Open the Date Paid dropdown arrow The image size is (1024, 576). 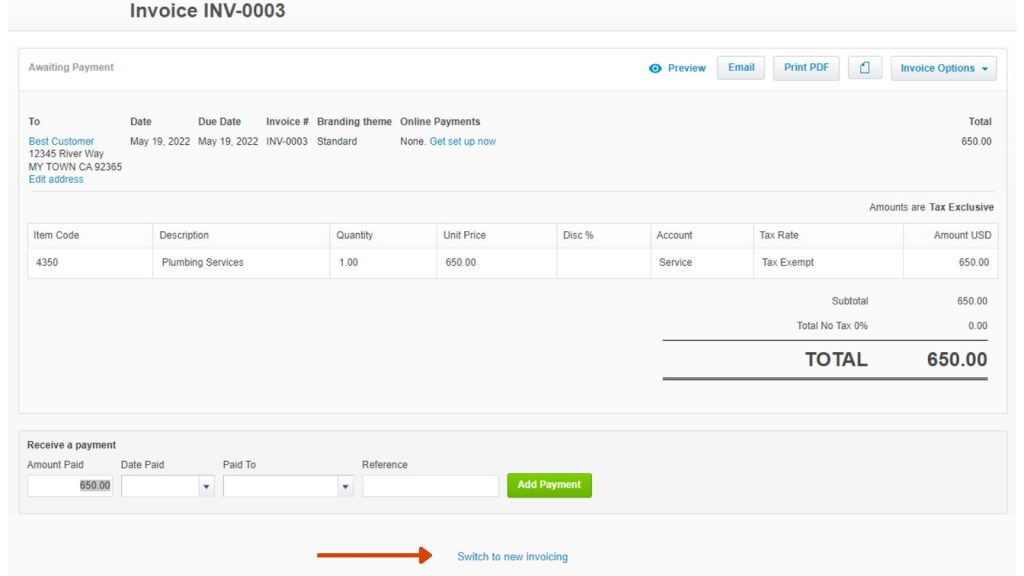point(206,486)
